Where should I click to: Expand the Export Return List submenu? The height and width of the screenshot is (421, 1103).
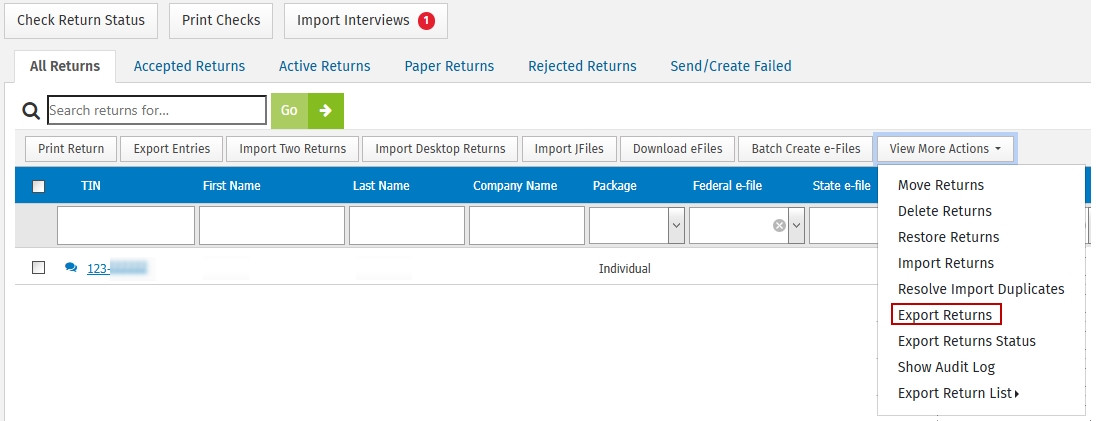[x=958, y=393]
